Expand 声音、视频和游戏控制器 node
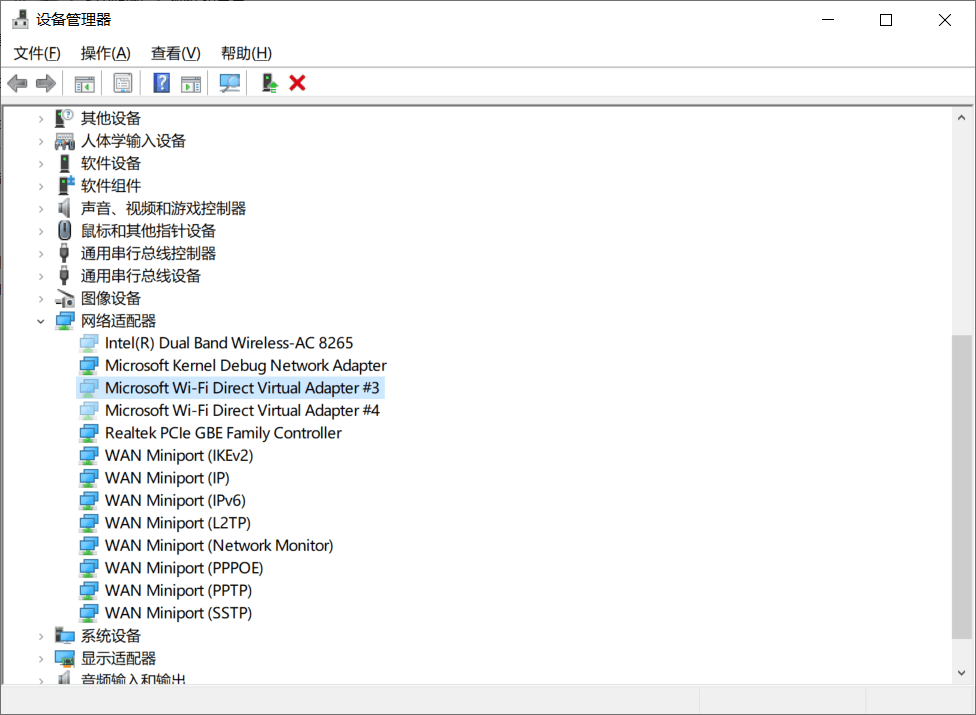The width and height of the screenshot is (976, 715). pyautogui.click(x=40, y=208)
